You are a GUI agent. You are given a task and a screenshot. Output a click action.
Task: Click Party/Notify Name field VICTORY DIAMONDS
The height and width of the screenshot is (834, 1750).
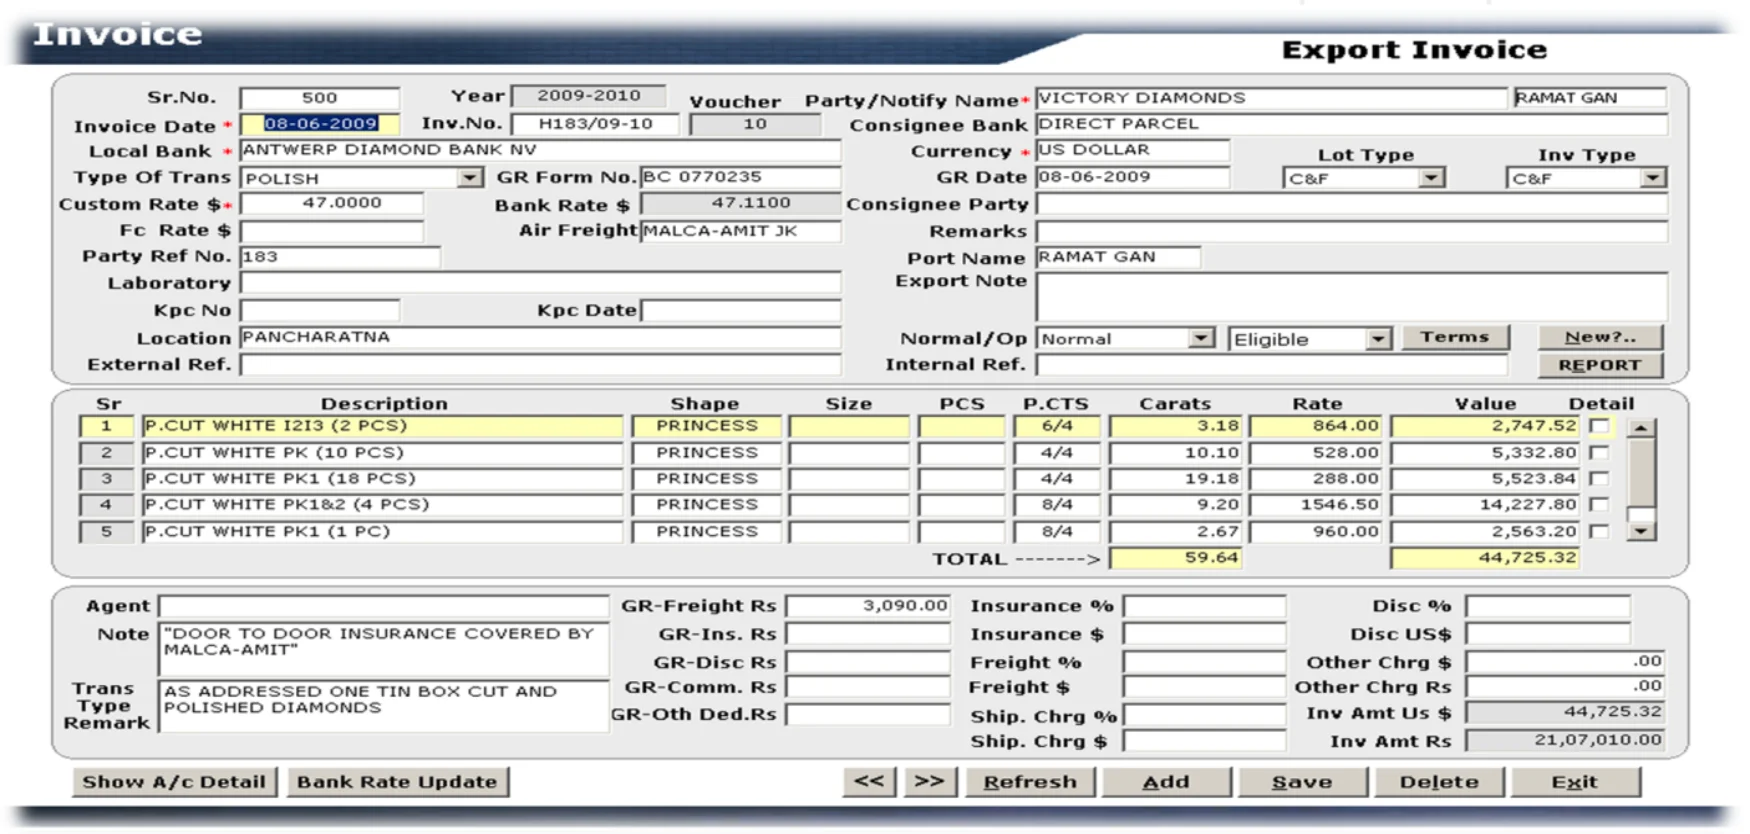(1271, 98)
